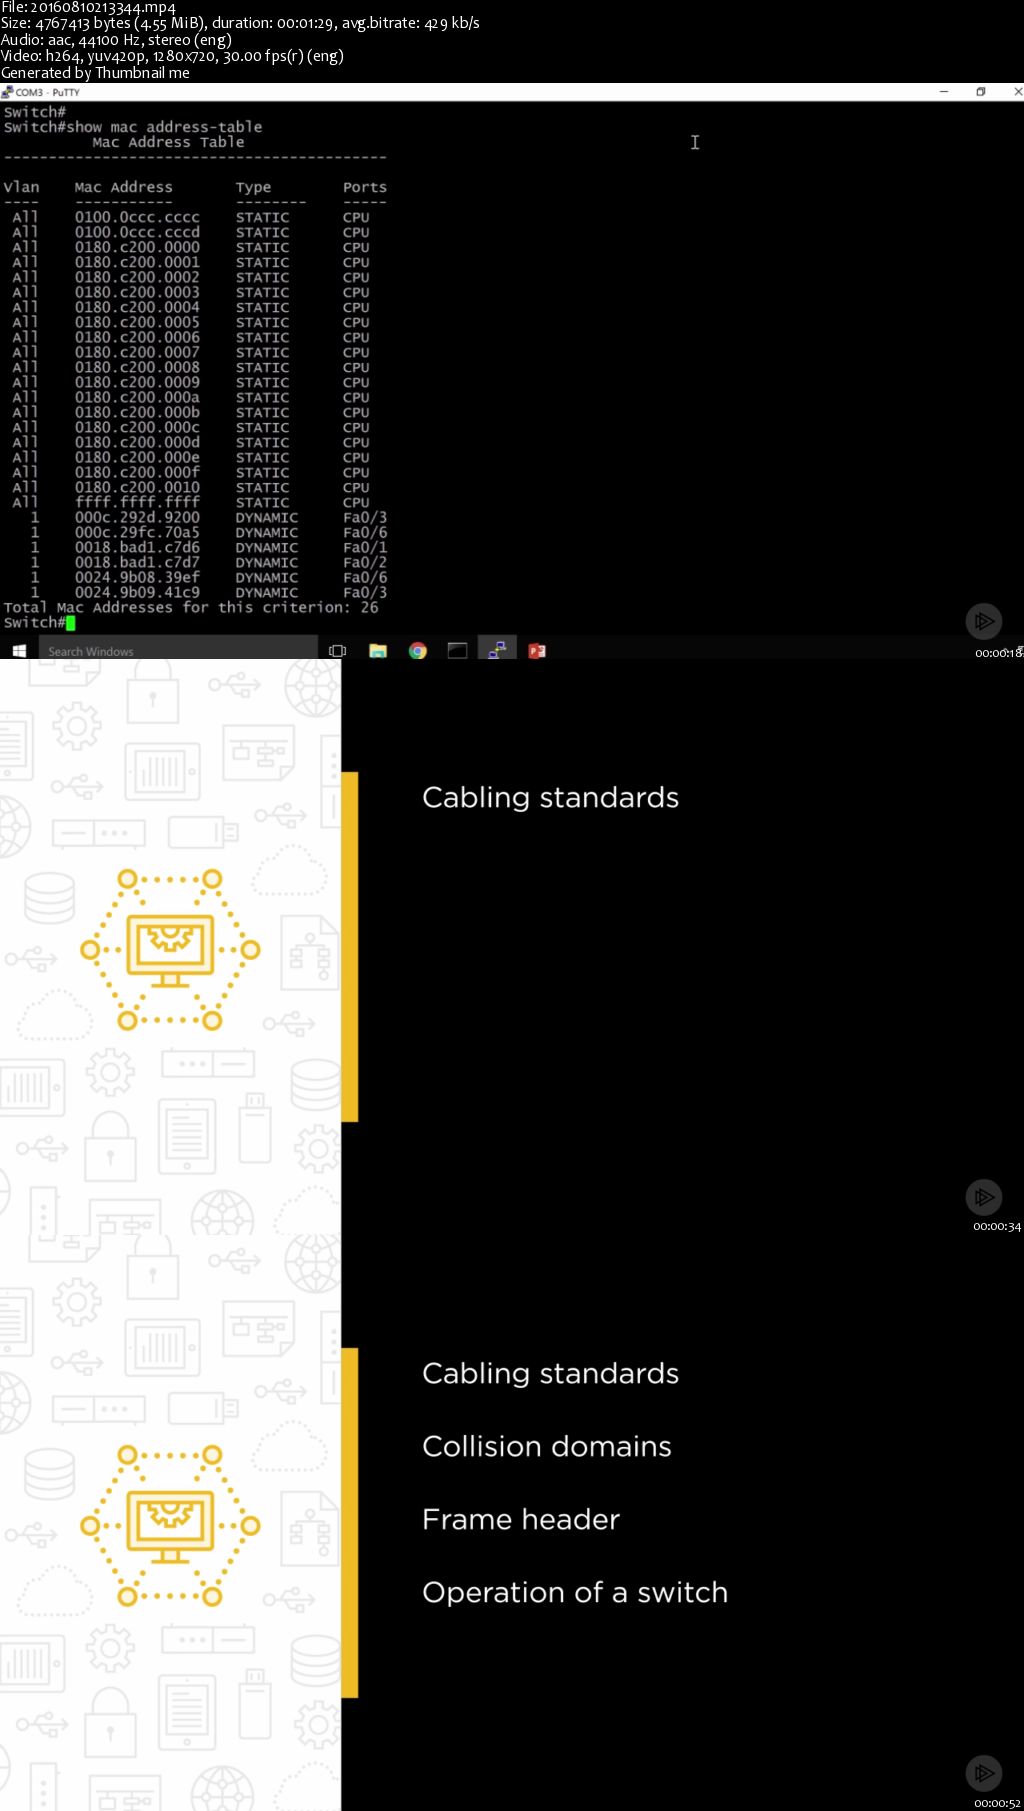1024x1811 pixels.
Task: Minimize the PuTTY window
Action: coord(943,92)
